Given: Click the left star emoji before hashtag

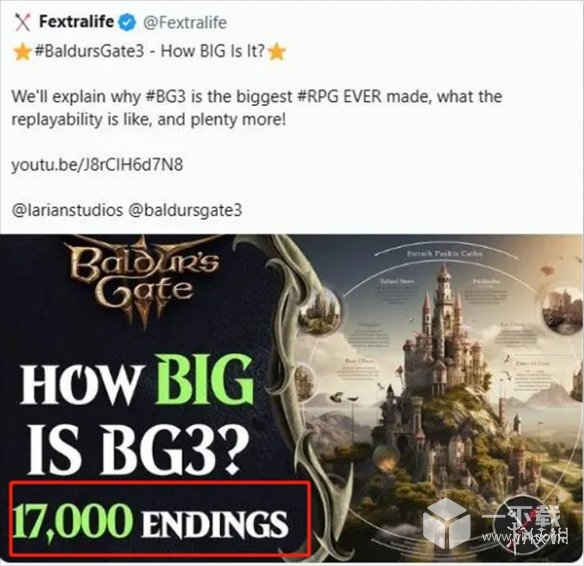Looking at the screenshot, I should tap(22, 51).
